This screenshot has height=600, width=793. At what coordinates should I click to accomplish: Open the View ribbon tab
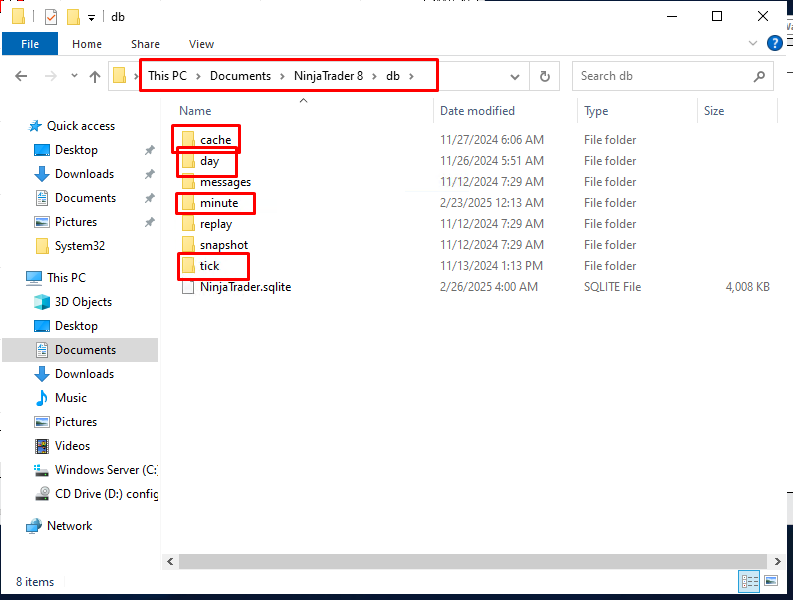pos(201,44)
